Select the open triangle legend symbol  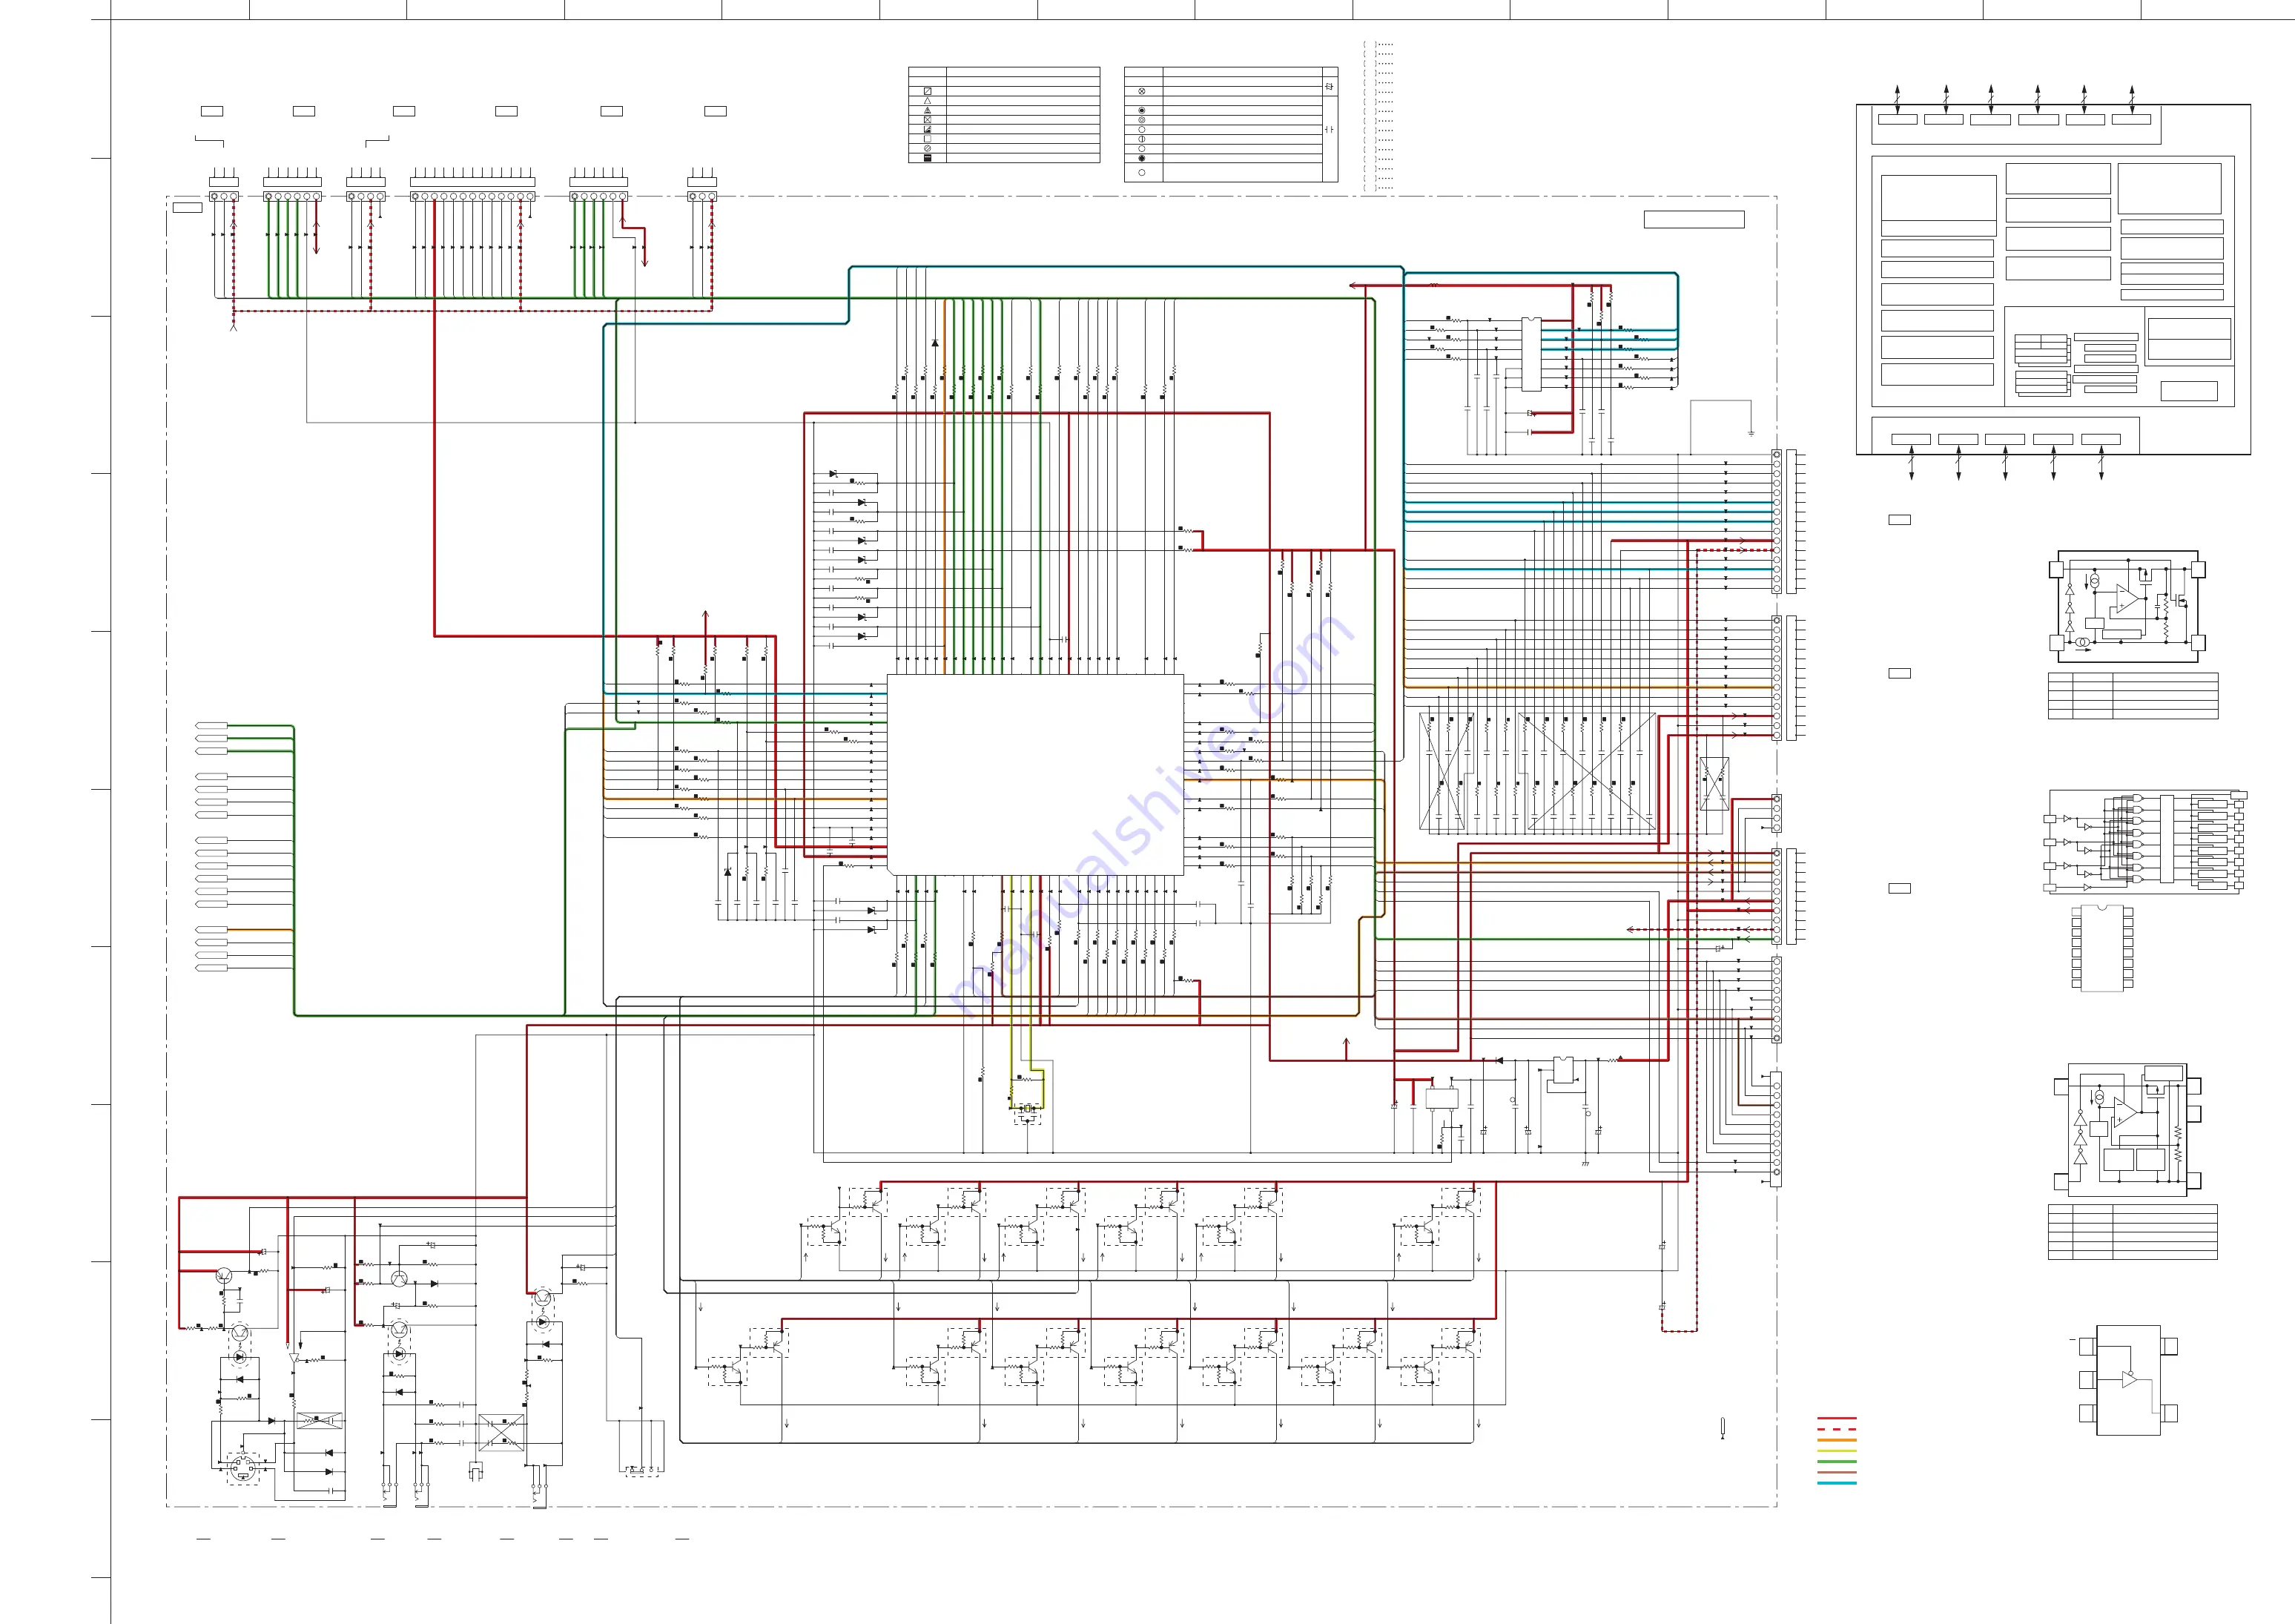point(928,101)
